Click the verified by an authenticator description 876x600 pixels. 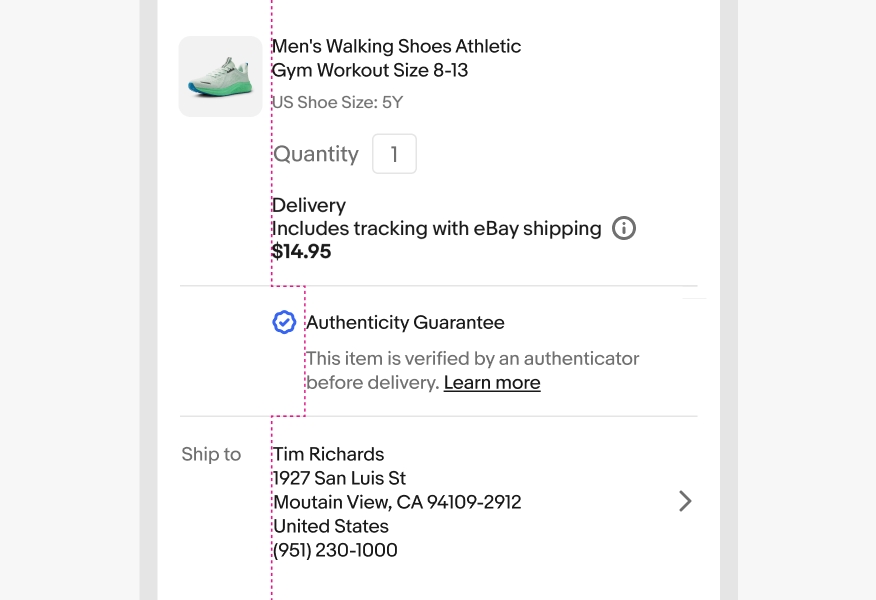pyautogui.click(x=472, y=358)
